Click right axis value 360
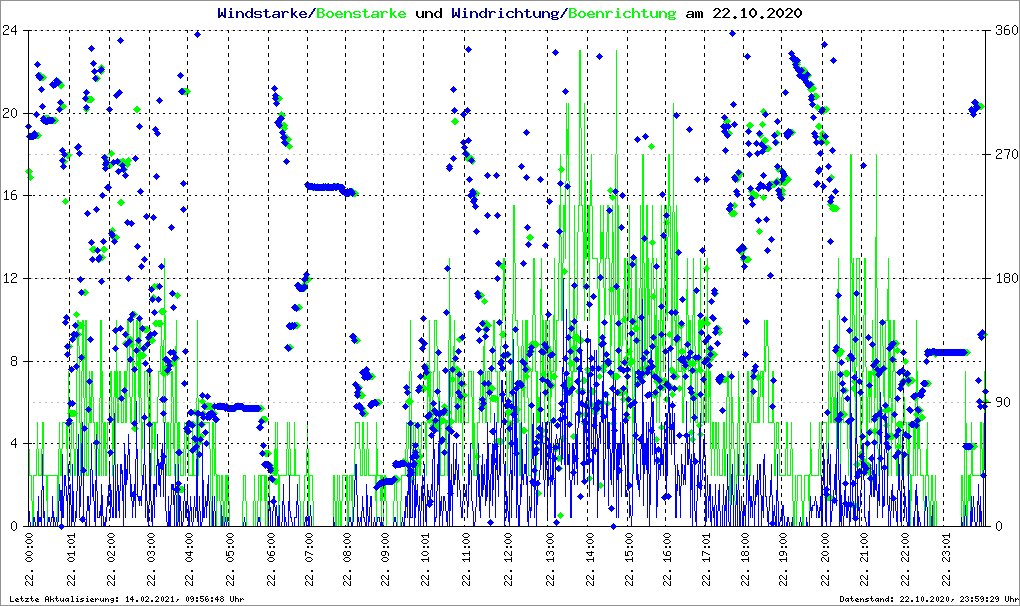The image size is (1020, 606). pyautogui.click(x=1006, y=31)
